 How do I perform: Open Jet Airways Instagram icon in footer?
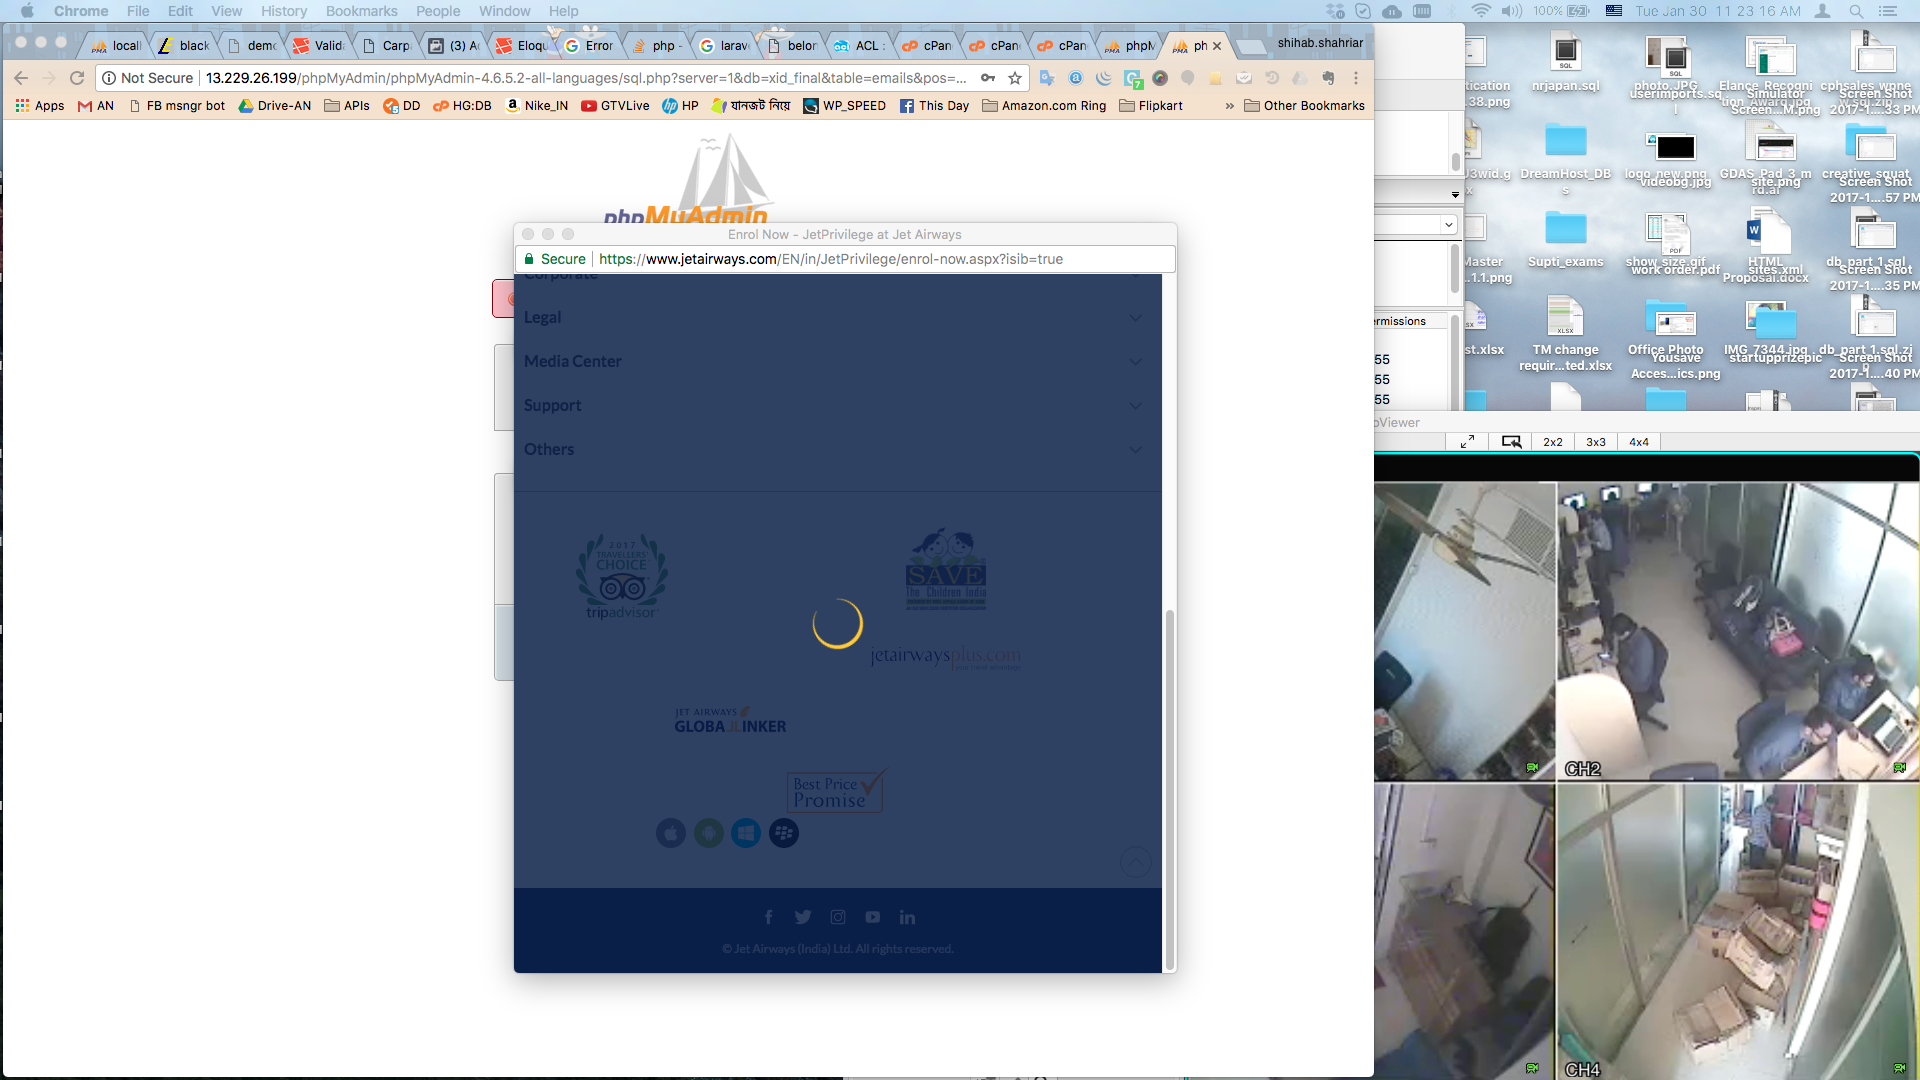click(838, 917)
